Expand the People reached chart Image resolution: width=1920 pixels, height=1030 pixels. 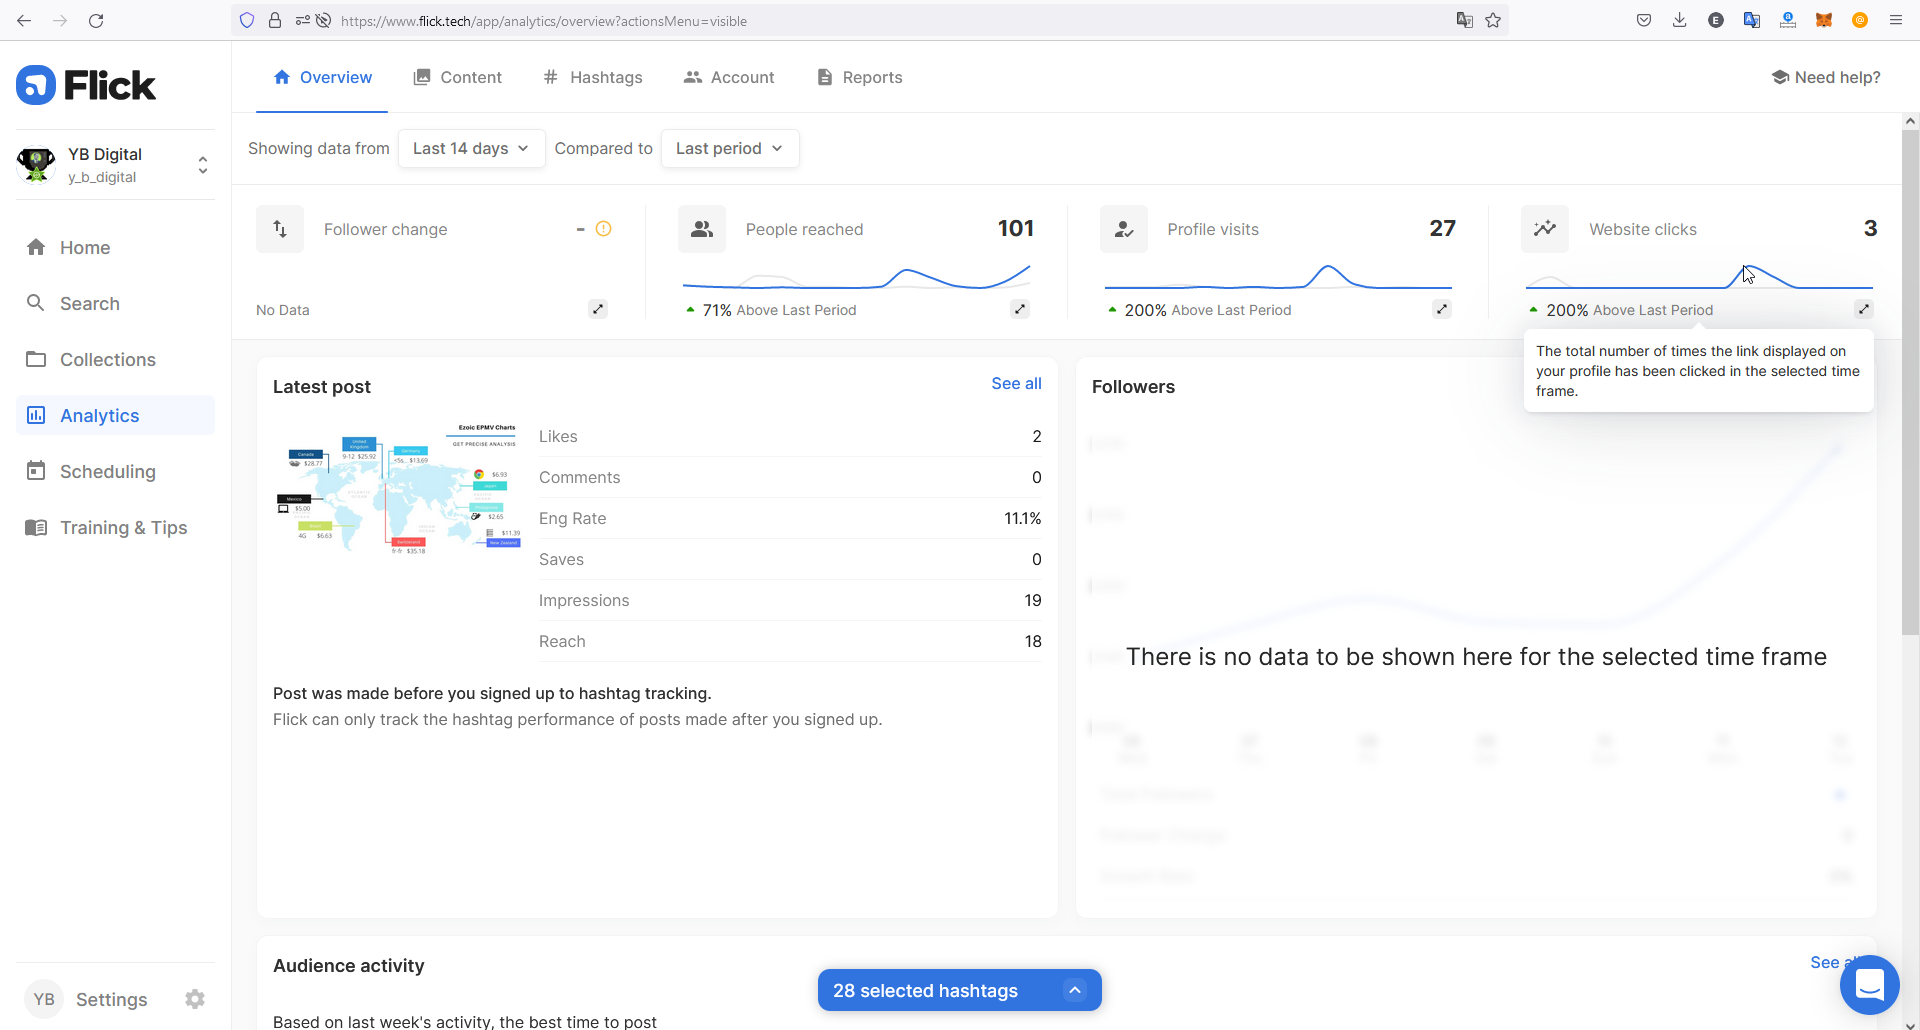click(1019, 309)
